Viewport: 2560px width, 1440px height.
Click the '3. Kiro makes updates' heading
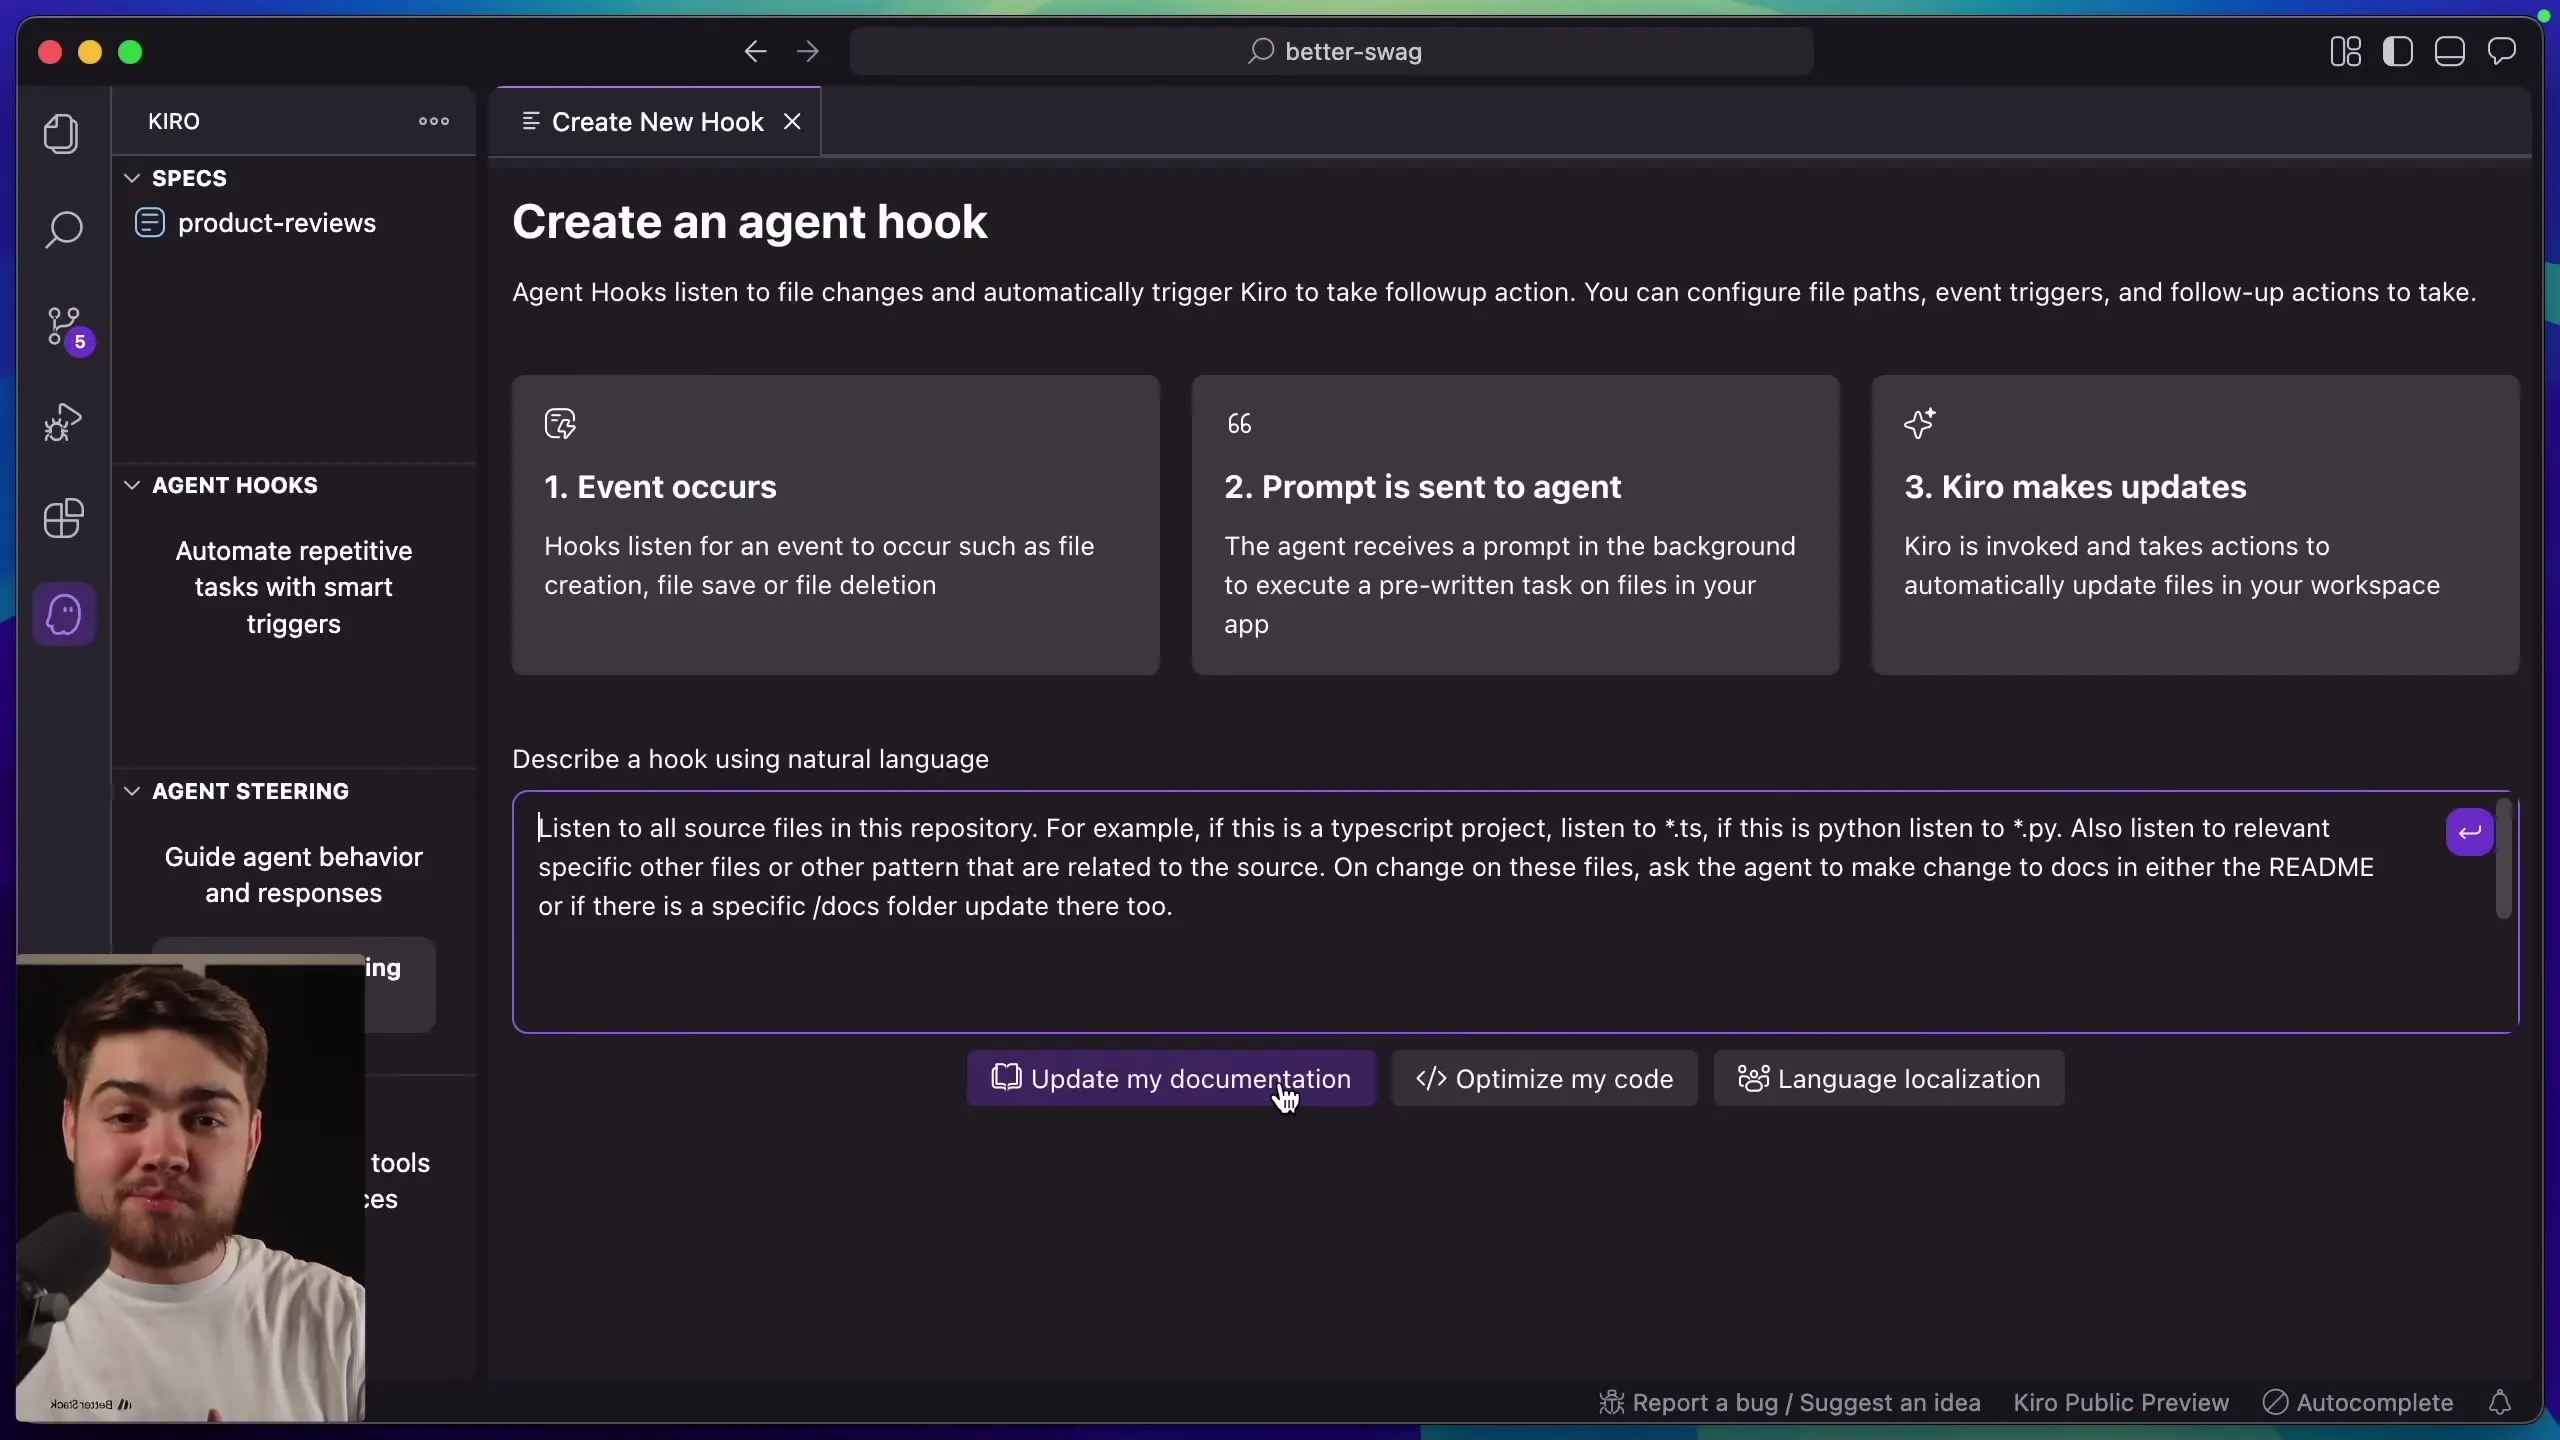pos(2075,487)
